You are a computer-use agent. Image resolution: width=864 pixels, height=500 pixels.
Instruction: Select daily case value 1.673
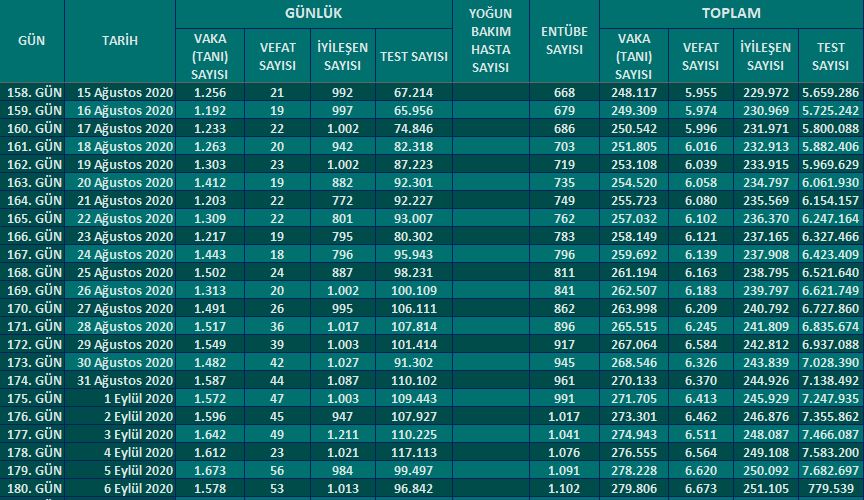point(210,471)
